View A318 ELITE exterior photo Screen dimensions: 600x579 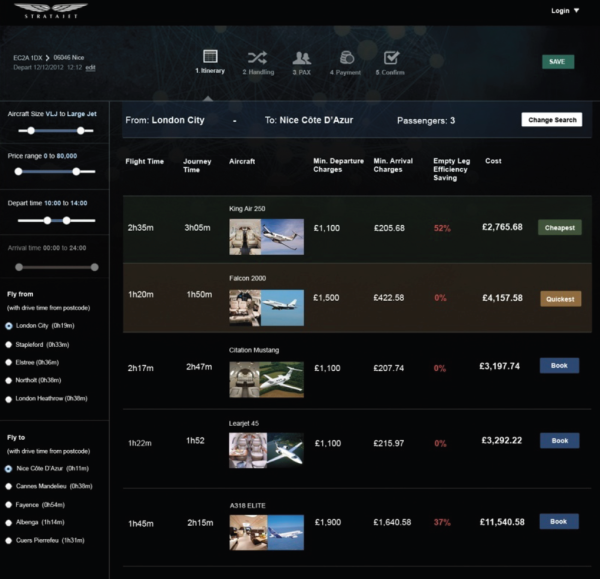point(286,532)
